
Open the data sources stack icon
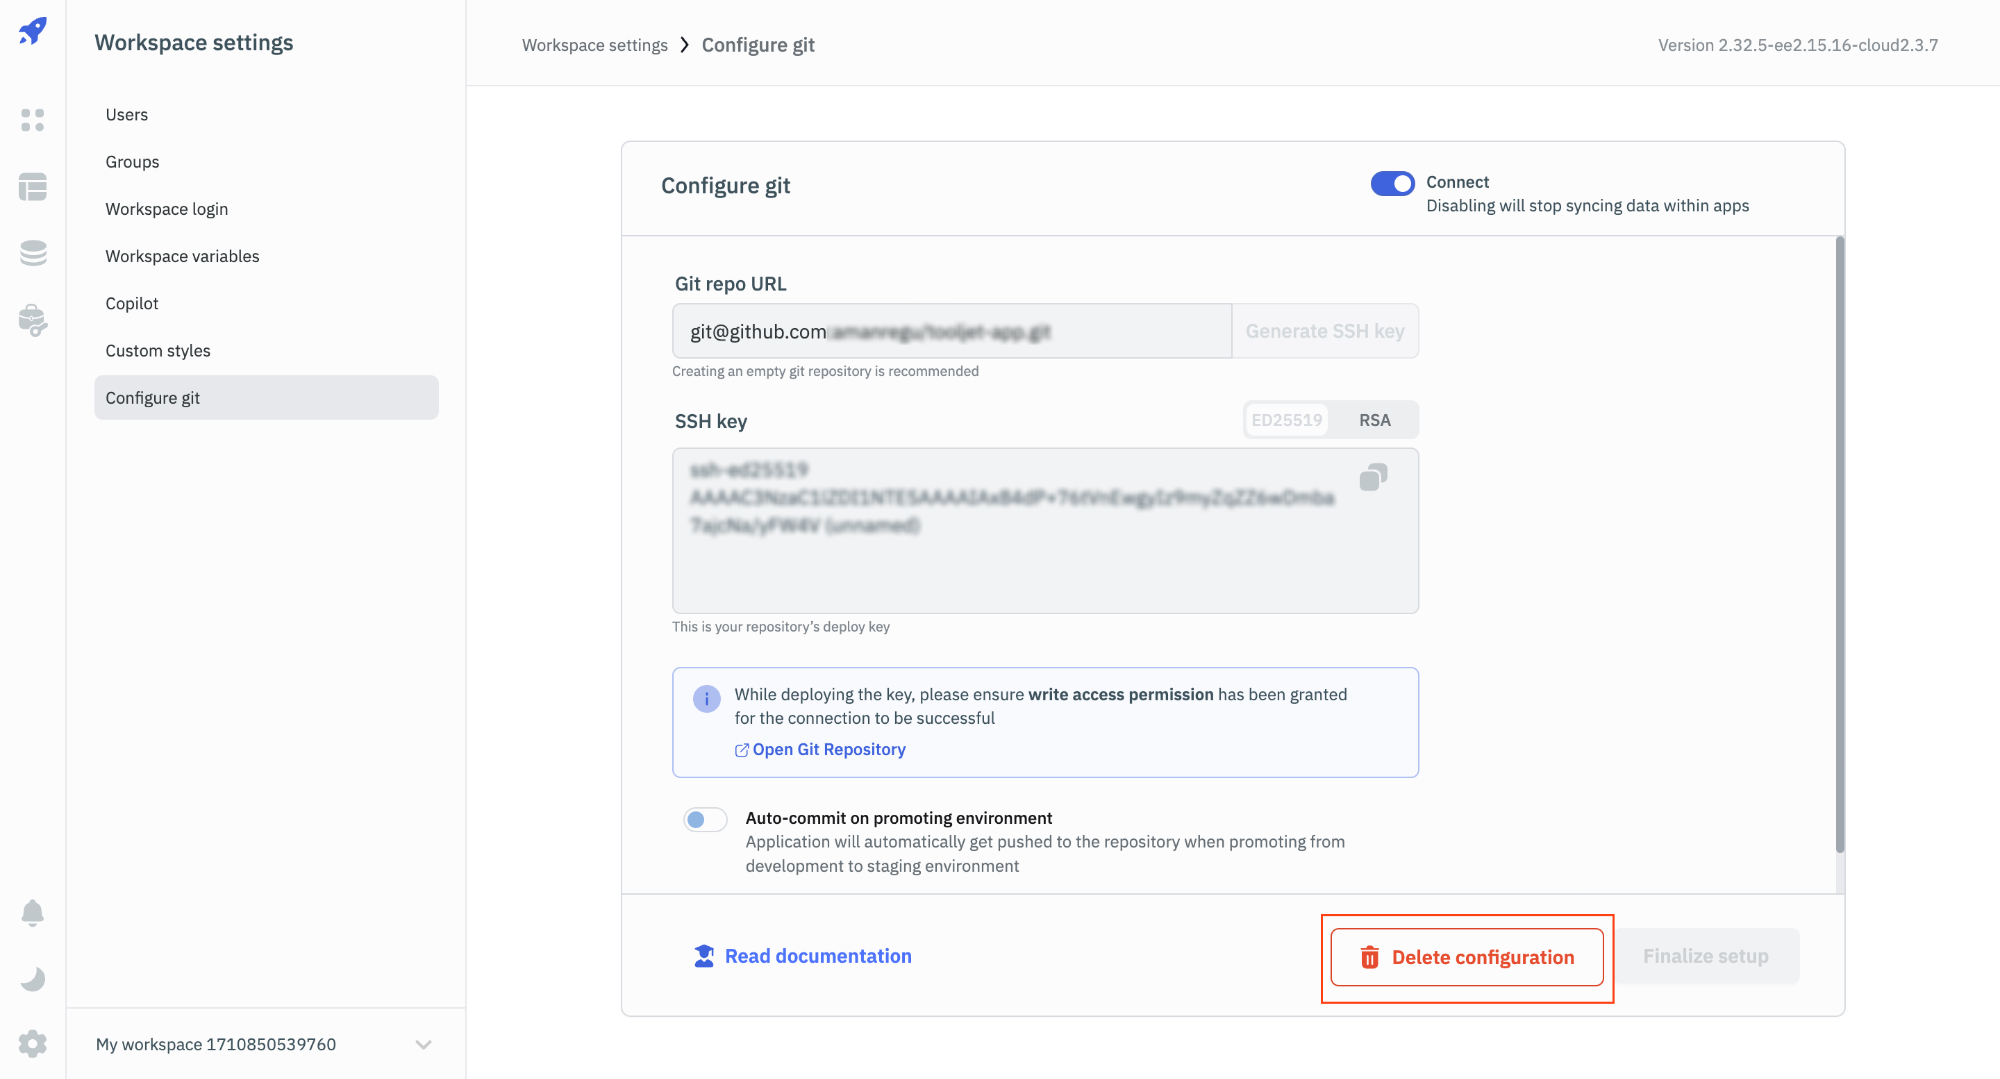(33, 253)
